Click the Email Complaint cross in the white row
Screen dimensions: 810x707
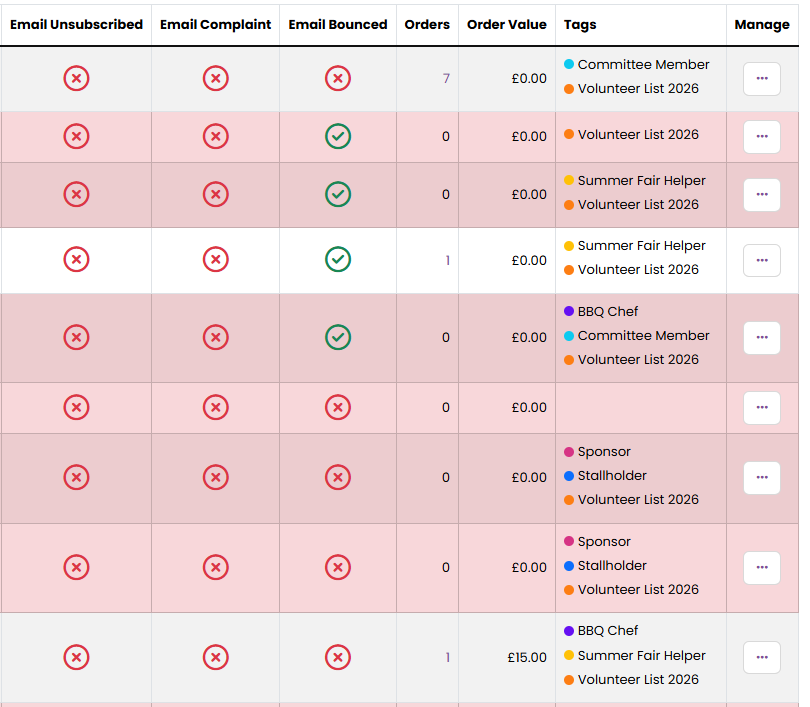click(x=215, y=259)
